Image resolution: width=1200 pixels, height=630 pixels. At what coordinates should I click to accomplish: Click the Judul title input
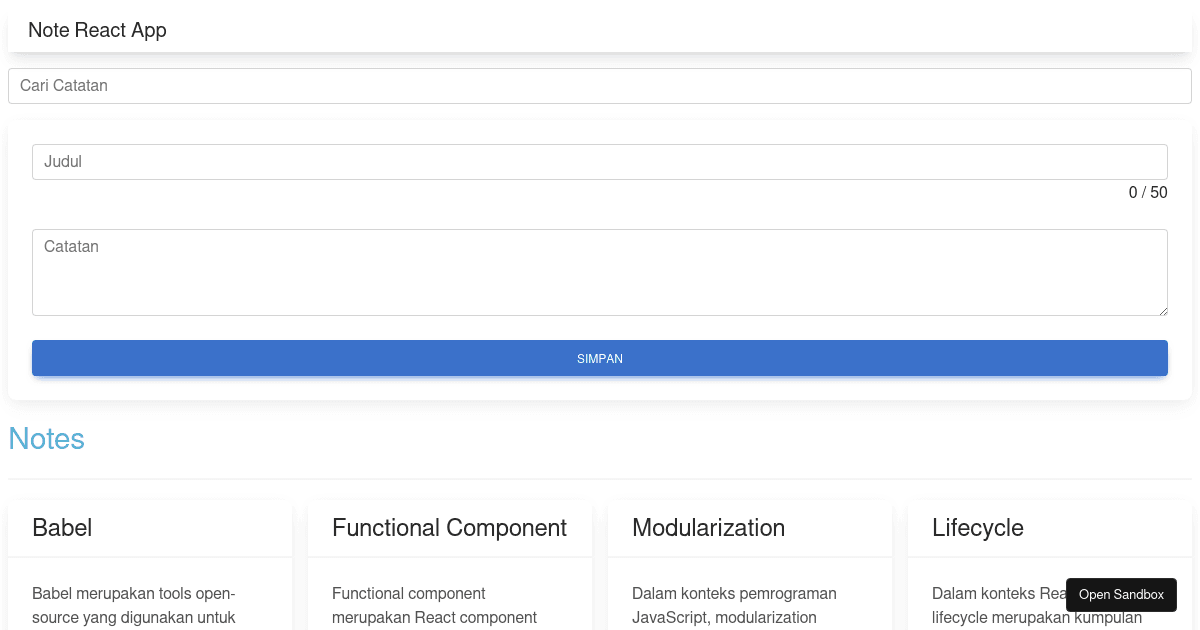click(x=600, y=161)
